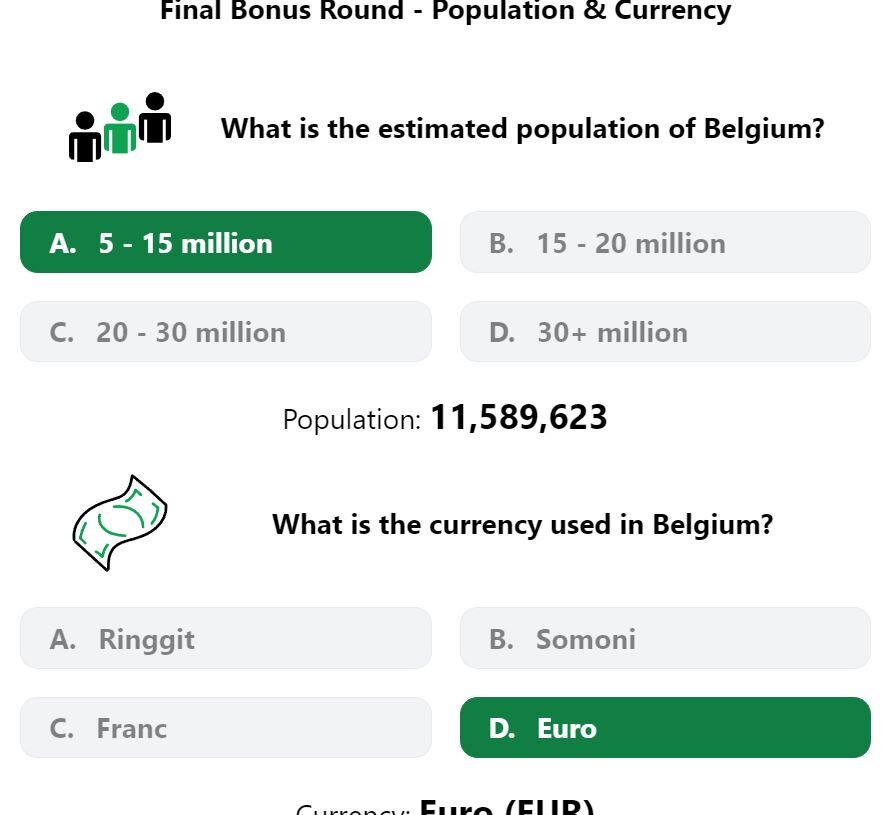
Task: Click the "Population:" result label
Action: coord(352,420)
